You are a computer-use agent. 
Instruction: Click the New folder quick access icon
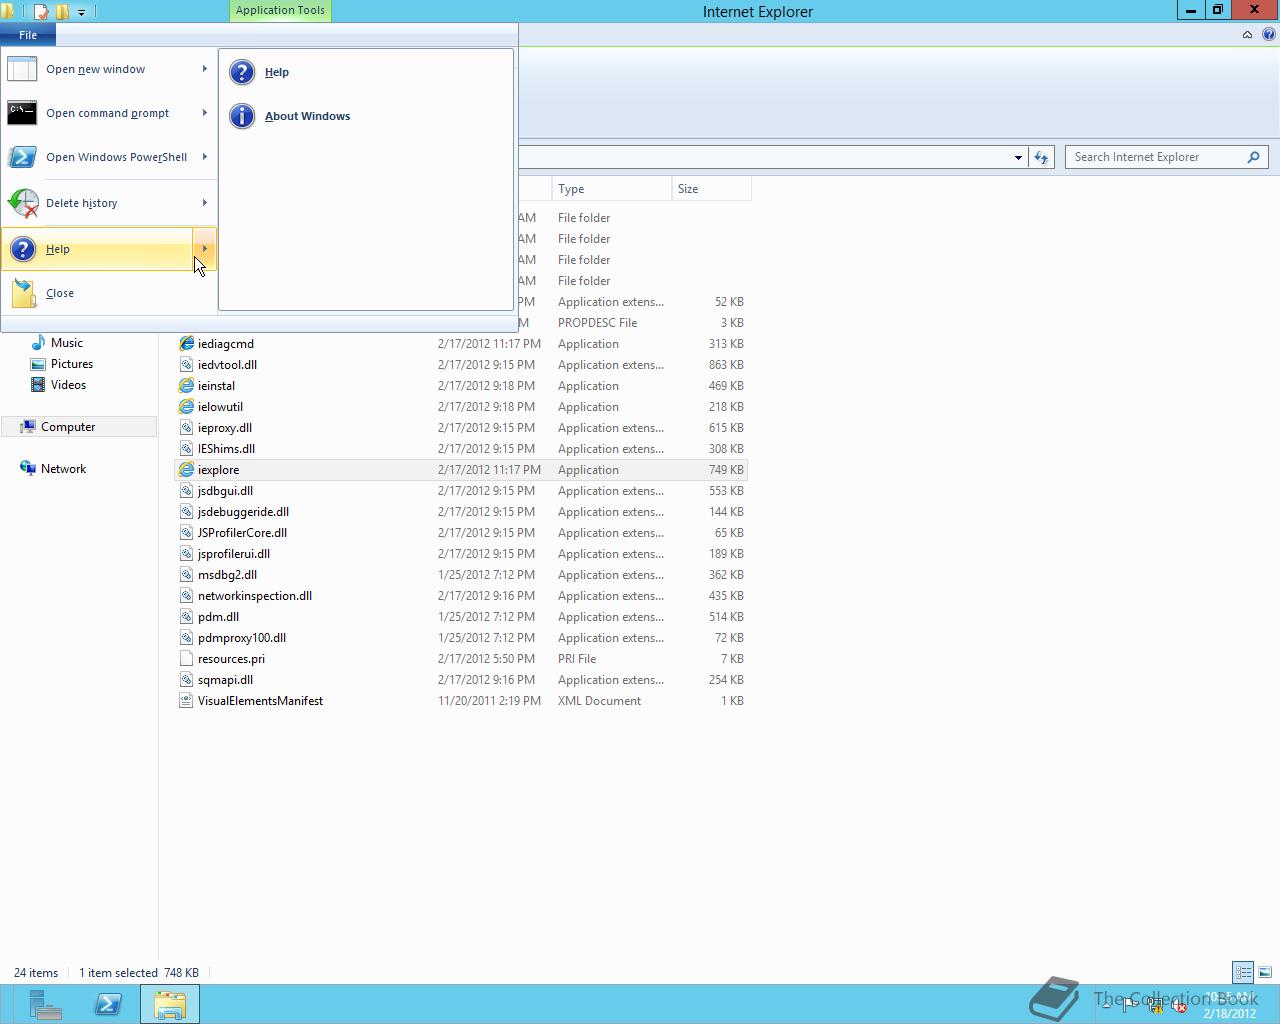(x=62, y=12)
